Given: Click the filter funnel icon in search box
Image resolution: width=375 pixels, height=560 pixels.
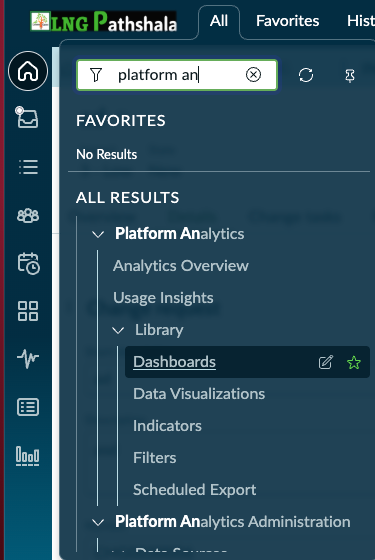Looking at the screenshot, I should pyautogui.click(x=96, y=75).
